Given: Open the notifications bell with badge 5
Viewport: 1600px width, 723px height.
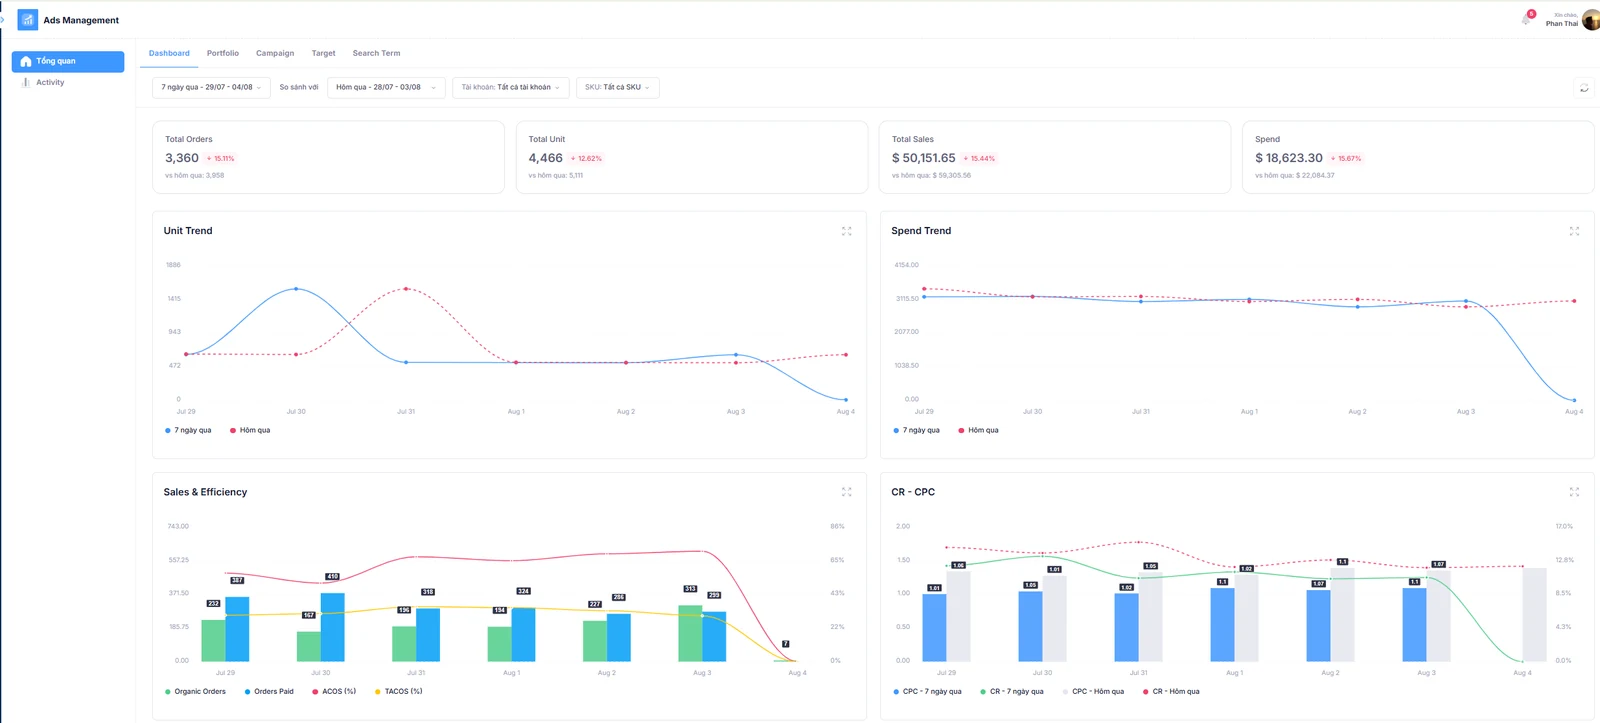Looking at the screenshot, I should point(1527,18).
